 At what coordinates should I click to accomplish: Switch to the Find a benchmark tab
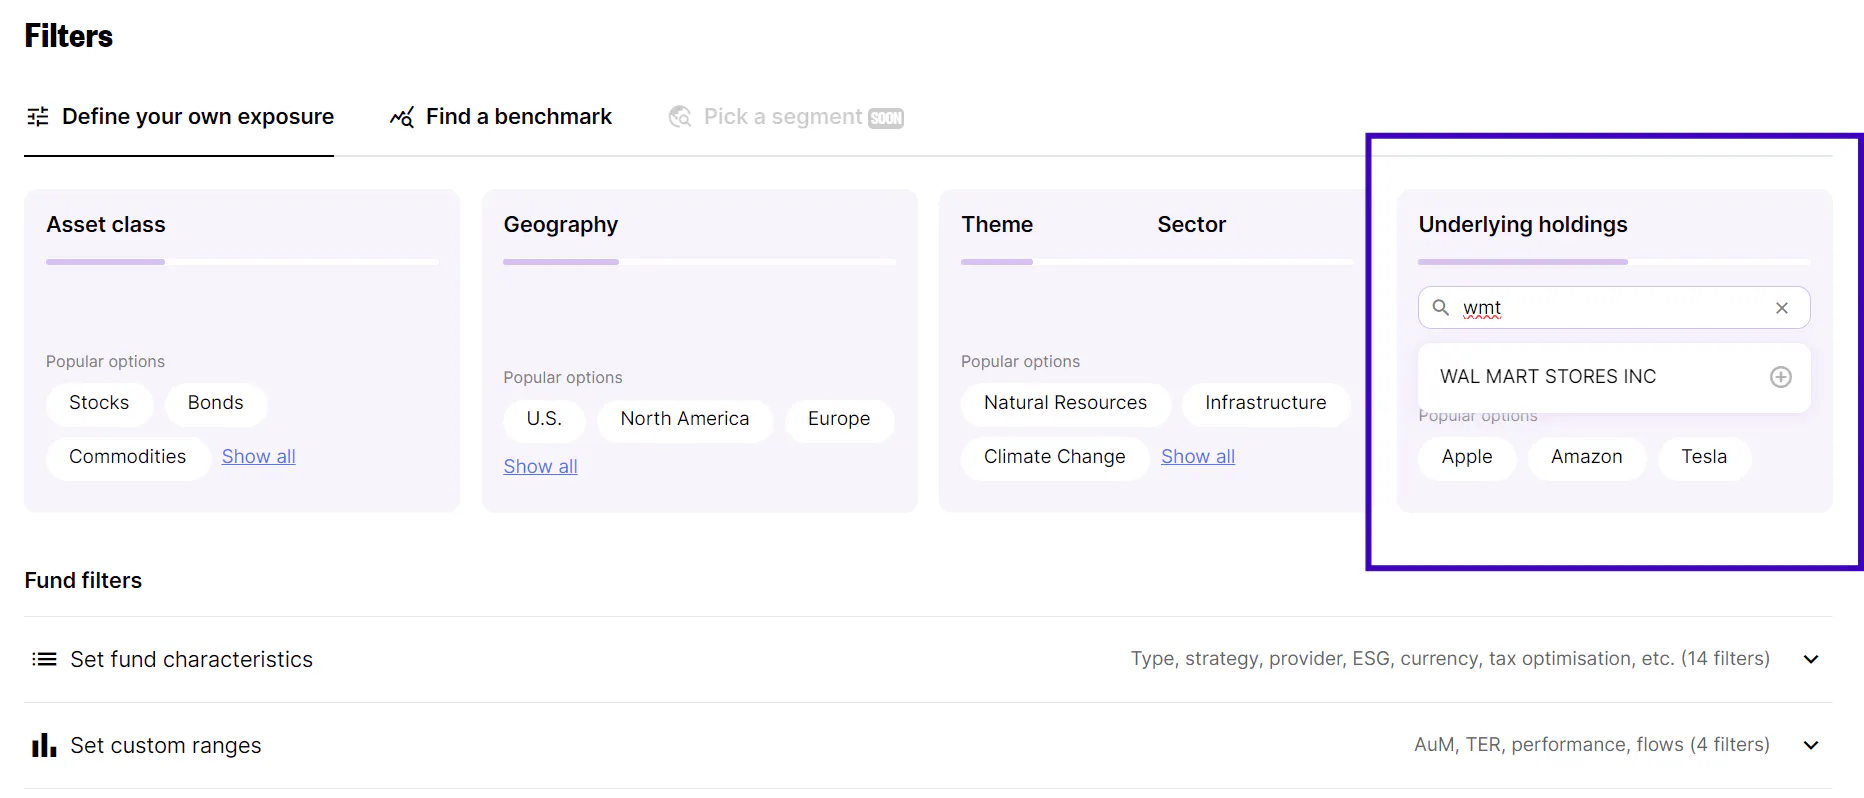click(518, 117)
